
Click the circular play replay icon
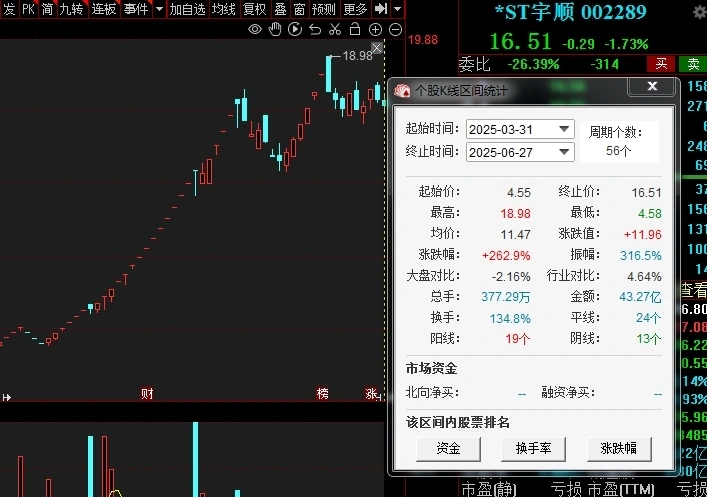(295, 30)
